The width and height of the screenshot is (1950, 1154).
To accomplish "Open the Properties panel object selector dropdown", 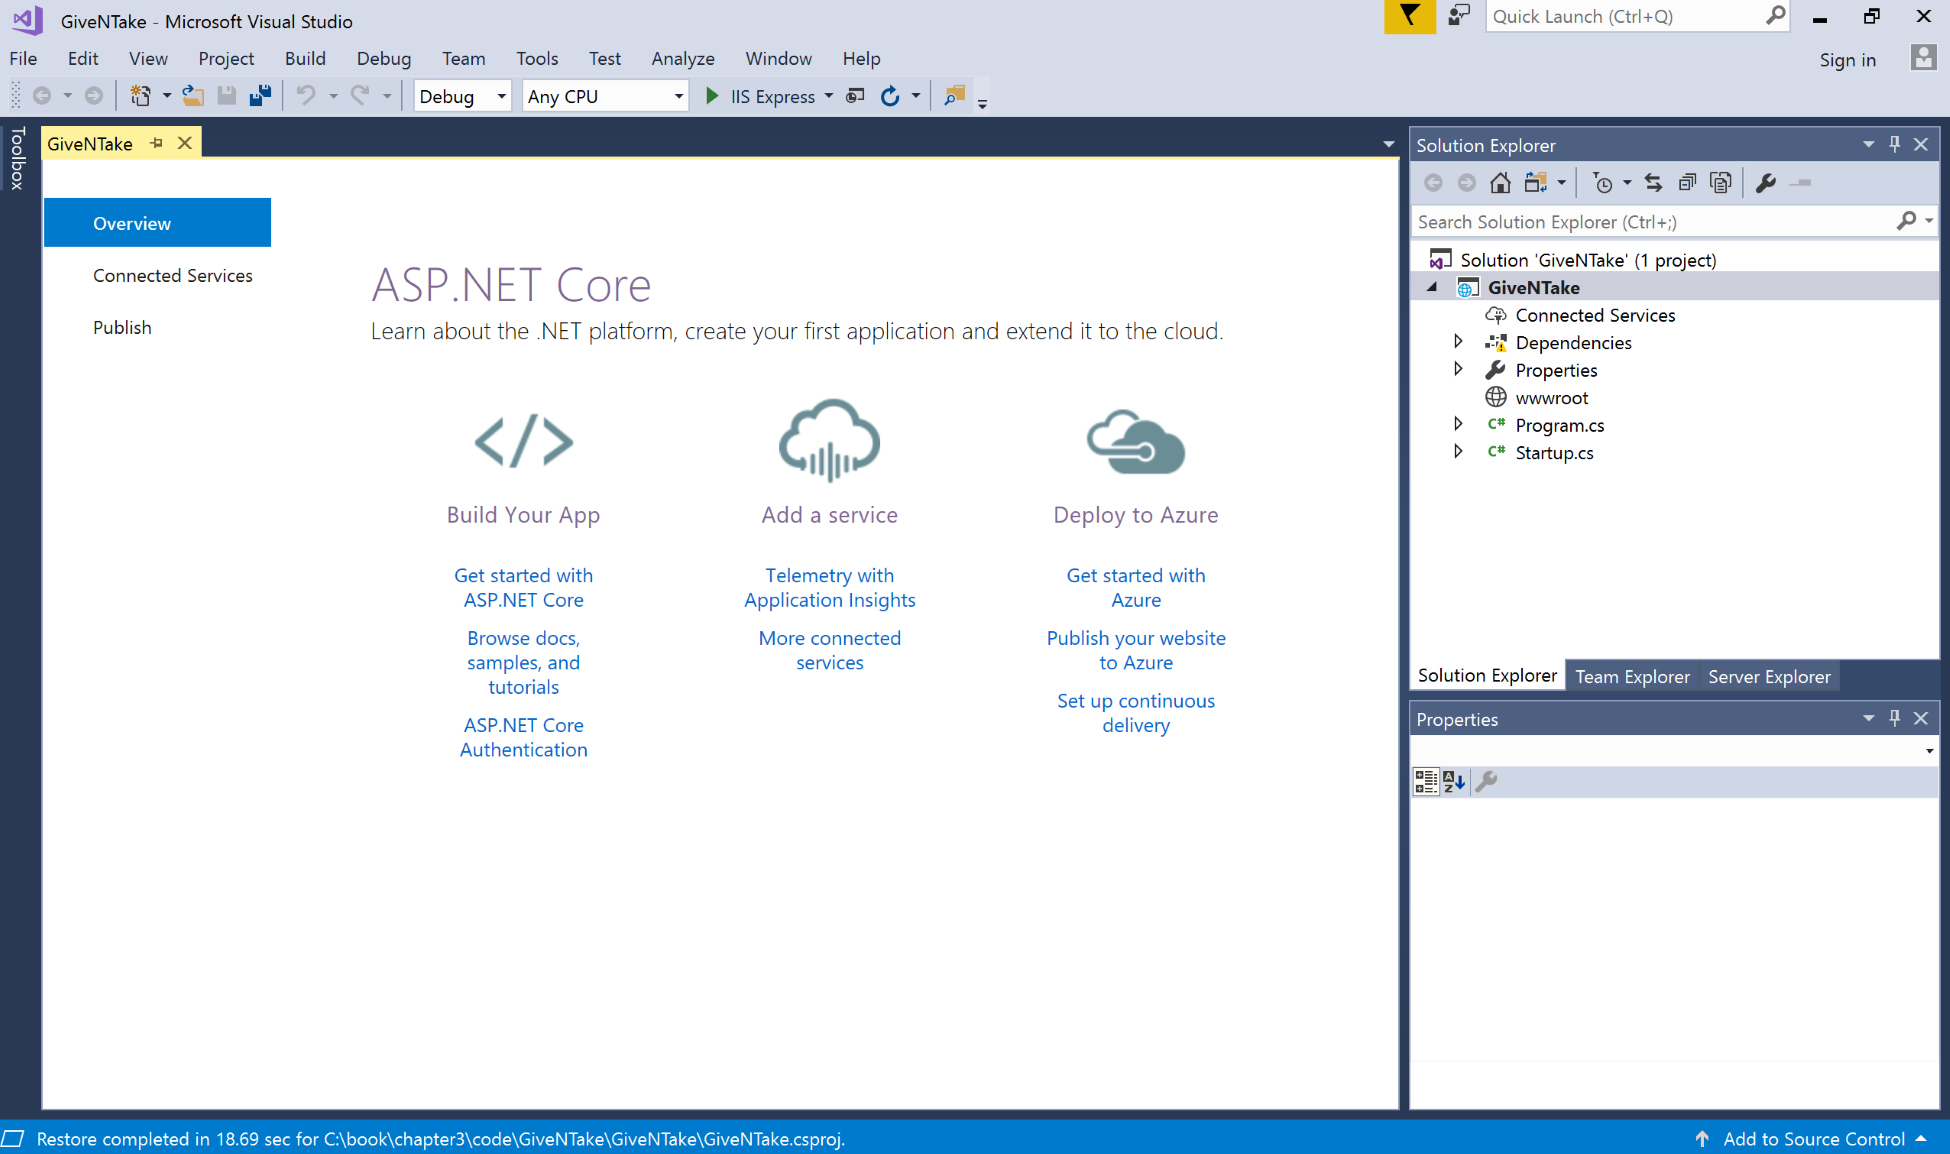I will [x=1929, y=751].
